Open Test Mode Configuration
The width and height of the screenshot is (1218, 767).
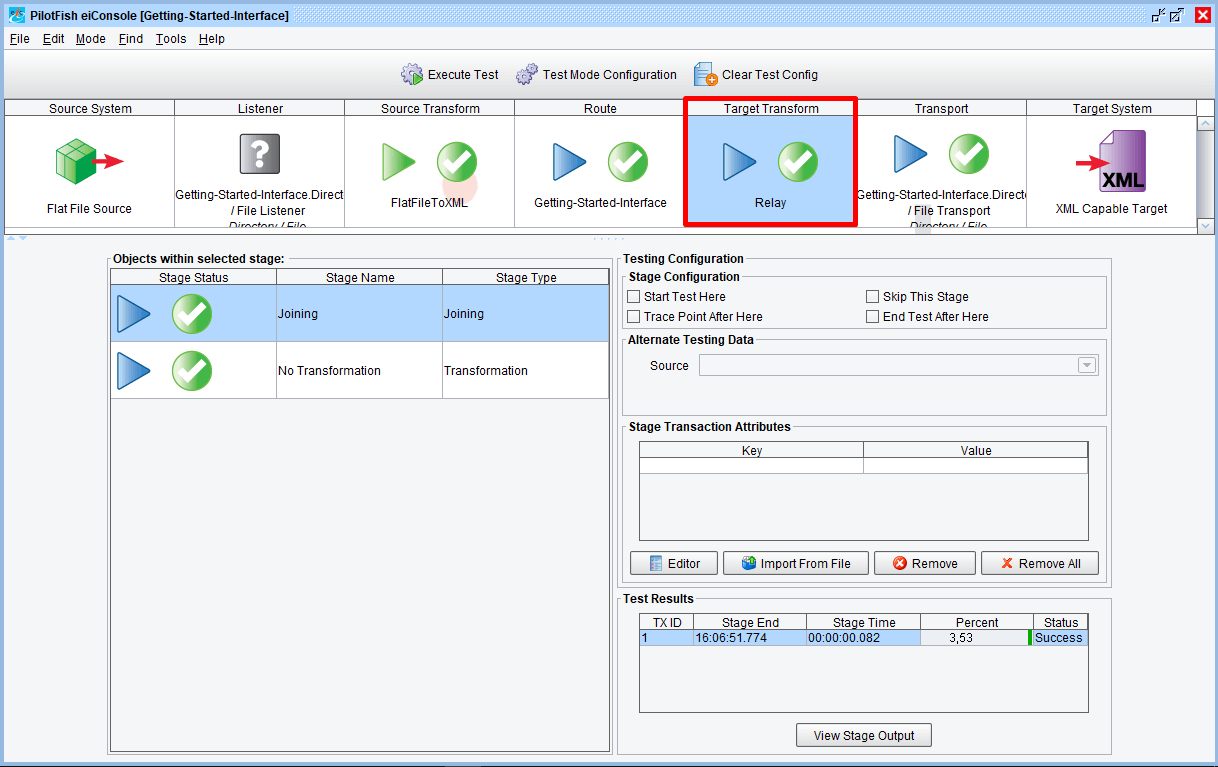pyautogui.click(x=596, y=75)
